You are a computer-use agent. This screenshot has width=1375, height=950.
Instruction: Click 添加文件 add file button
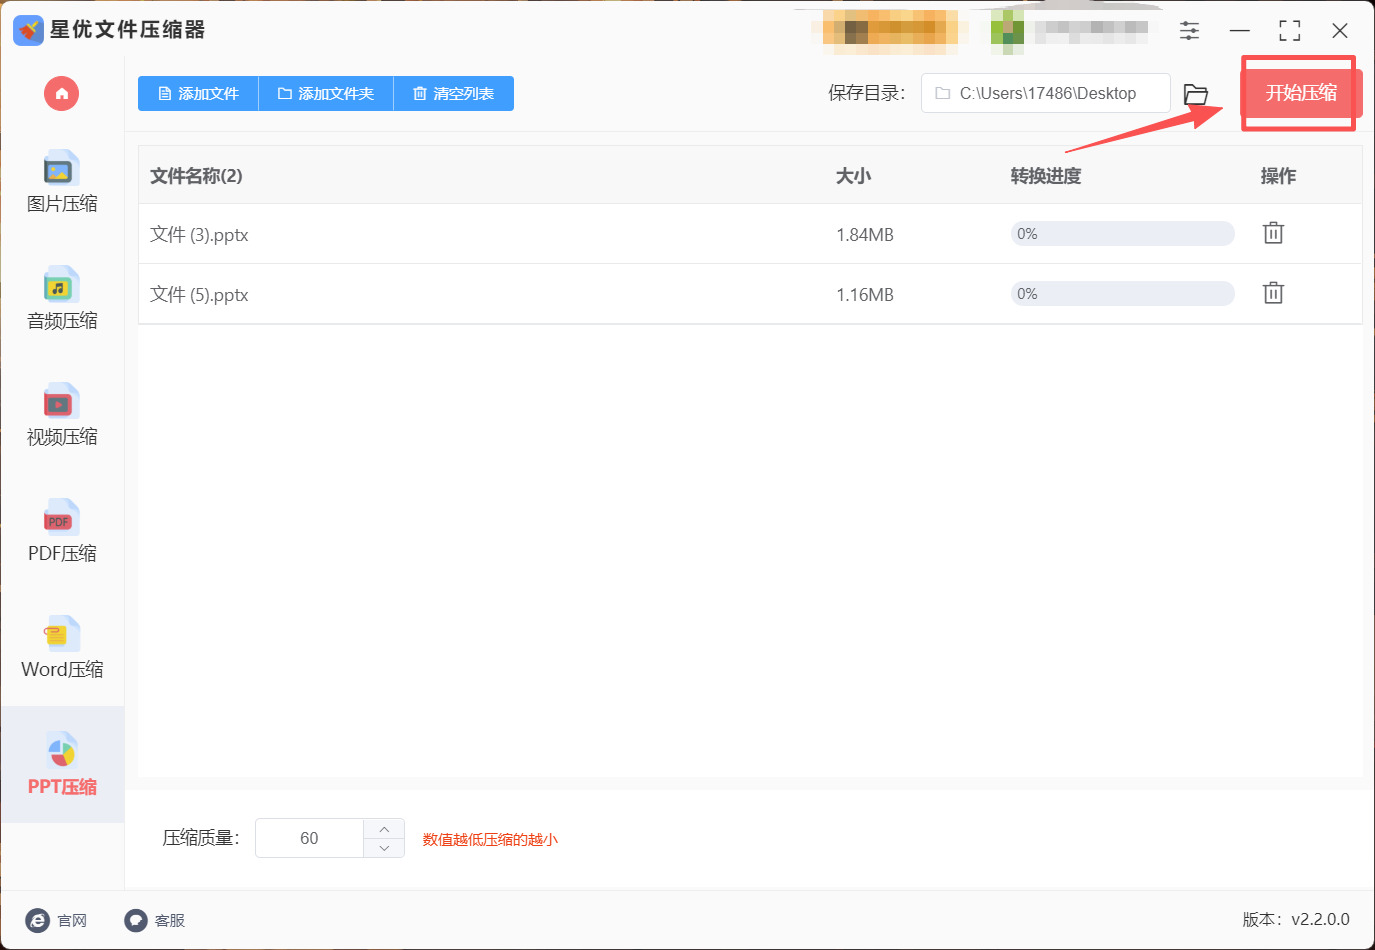point(198,94)
